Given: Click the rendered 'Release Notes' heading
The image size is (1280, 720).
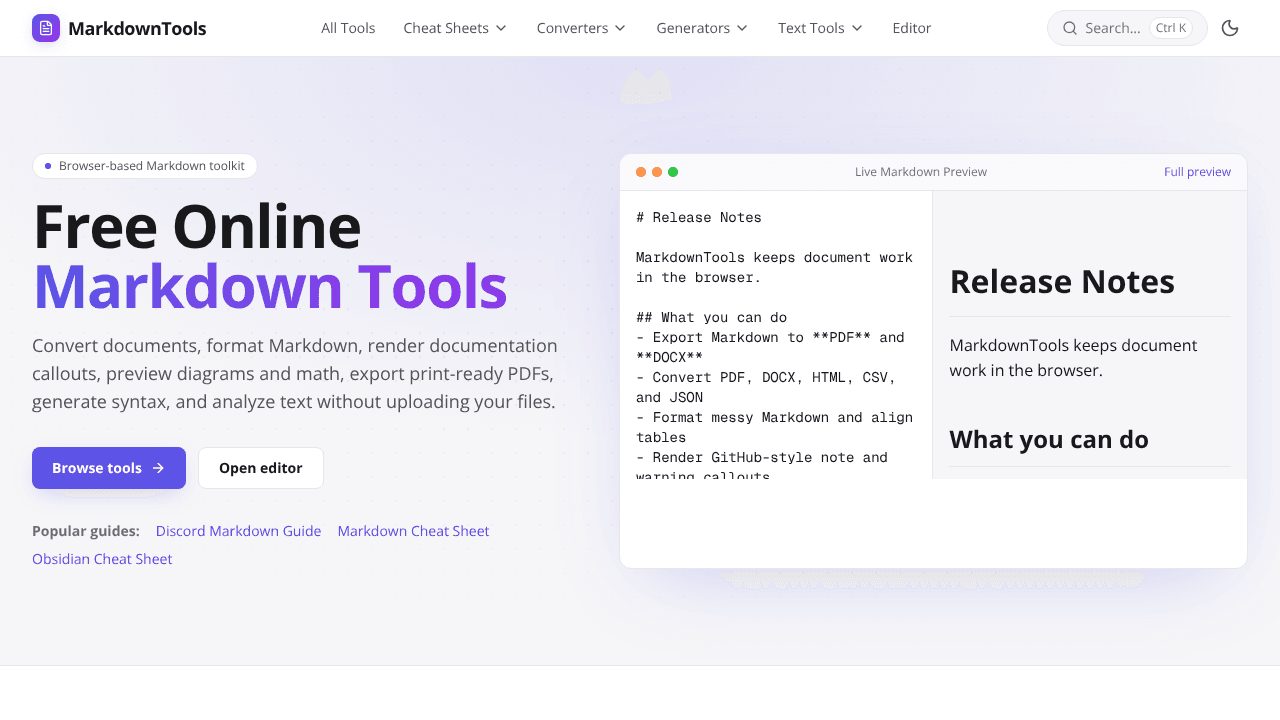Looking at the screenshot, I should point(1062,282).
